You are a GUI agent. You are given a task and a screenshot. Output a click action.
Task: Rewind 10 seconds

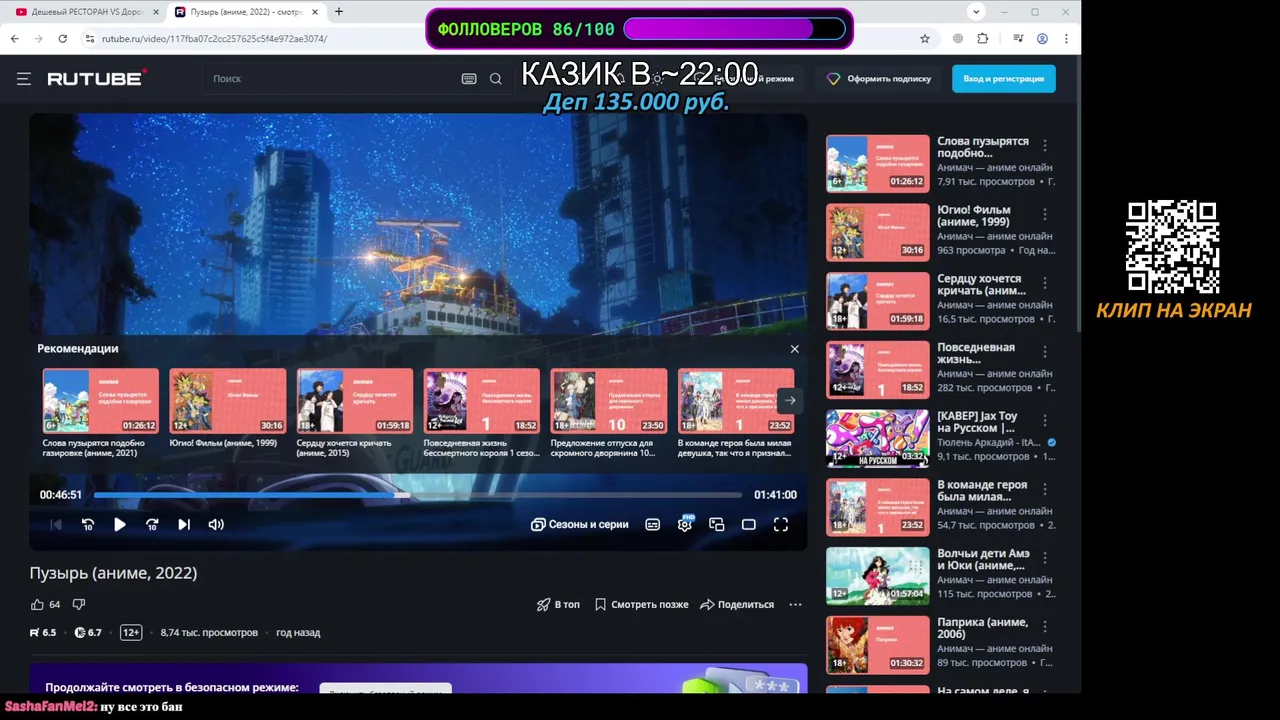pyautogui.click(x=88, y=524)
